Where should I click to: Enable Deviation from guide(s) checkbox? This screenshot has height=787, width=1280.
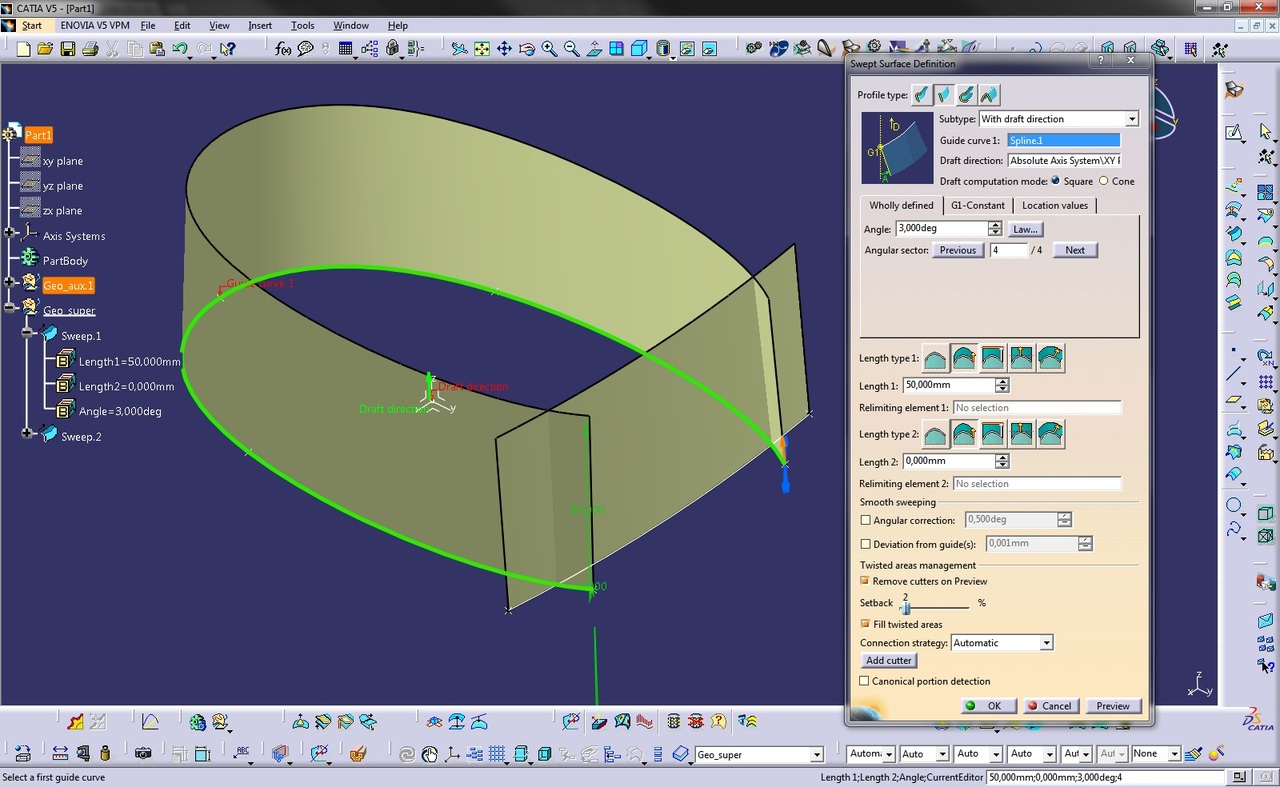[x=866, y=544]
